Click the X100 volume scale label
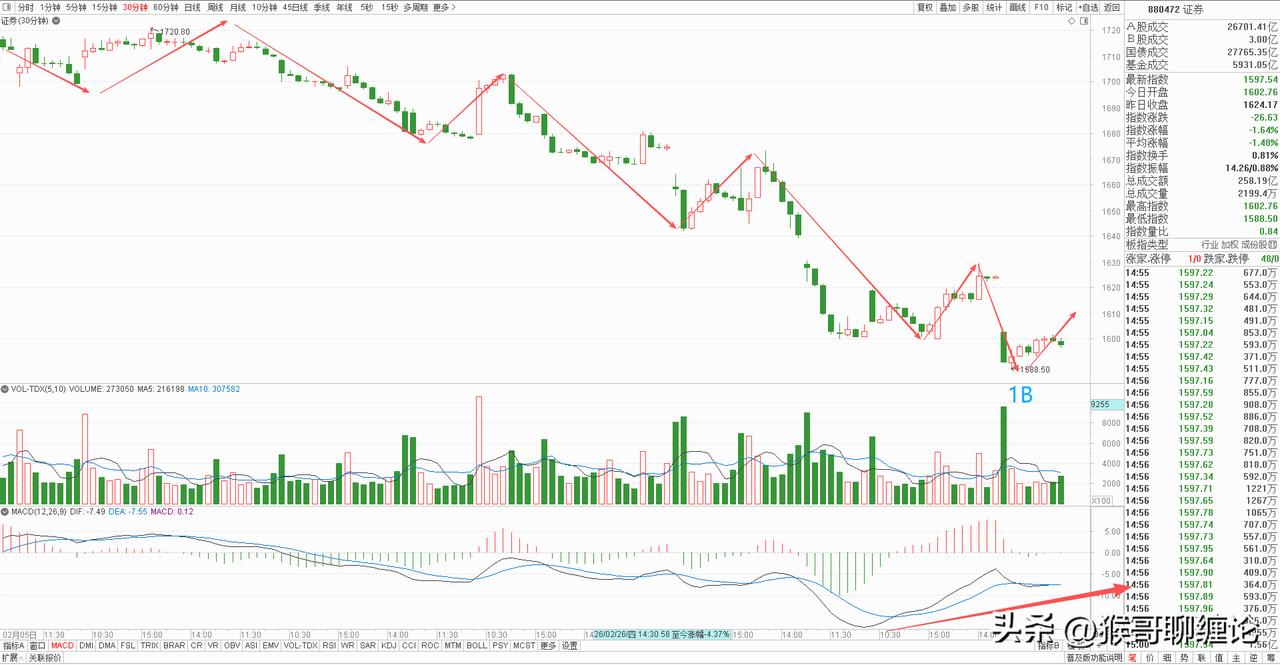Viewport: 1280px width, 665px height. (1100, 501)
